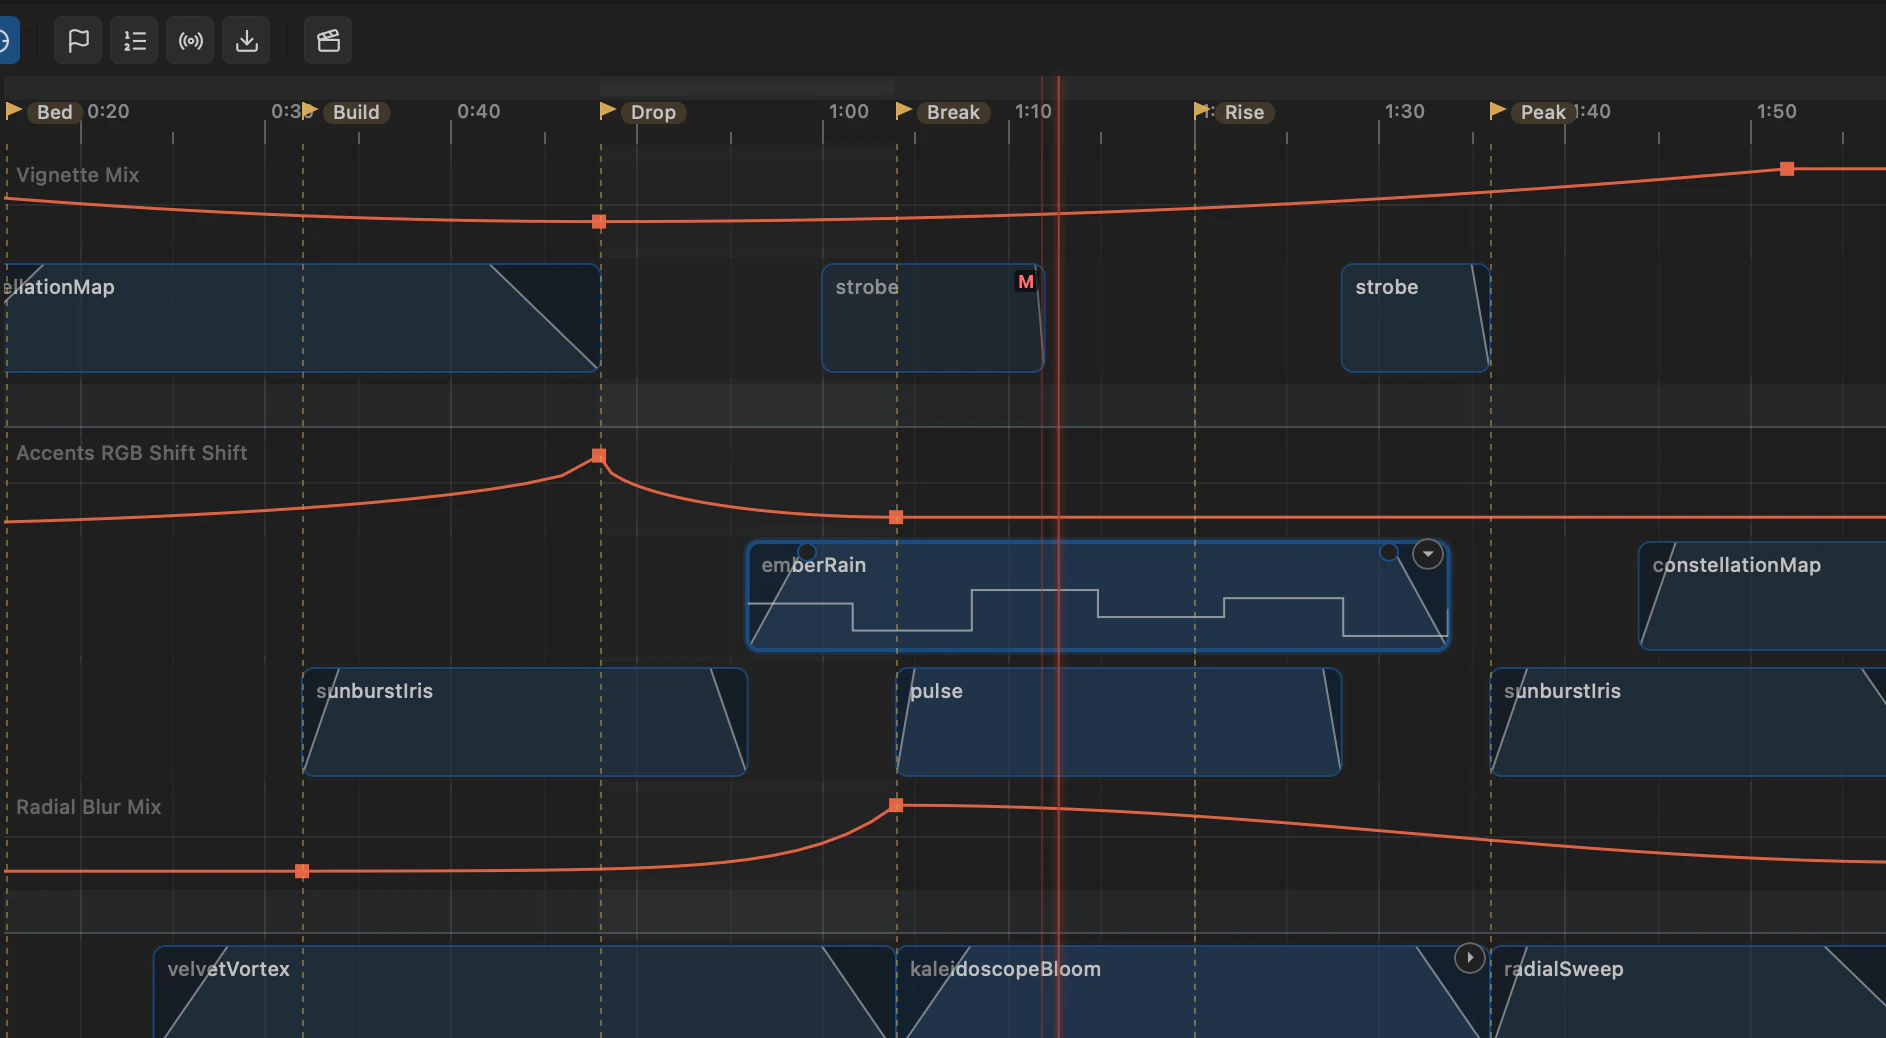Select the kaleidoscopeBloom clip
1886x1038 pixels.
tap(1193, 992)
